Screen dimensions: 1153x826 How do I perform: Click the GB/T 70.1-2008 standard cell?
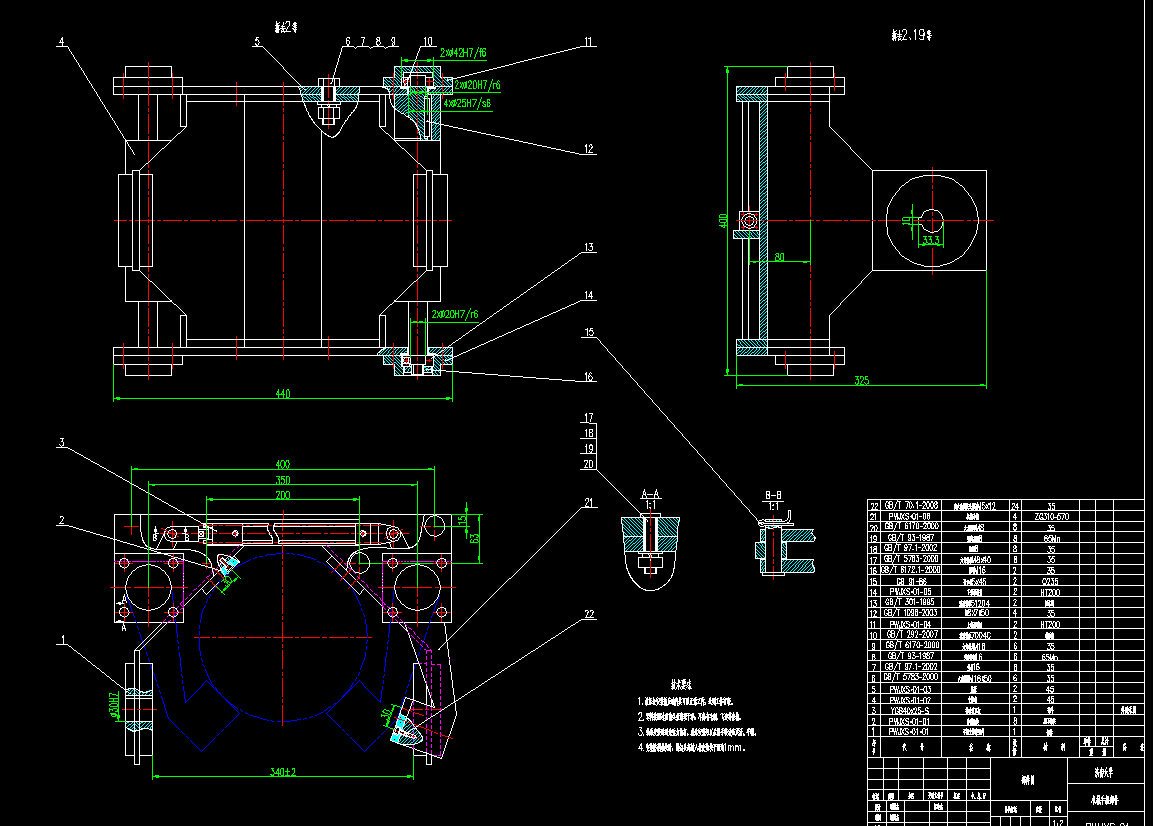pyautogui.click(x=911, y=505)
